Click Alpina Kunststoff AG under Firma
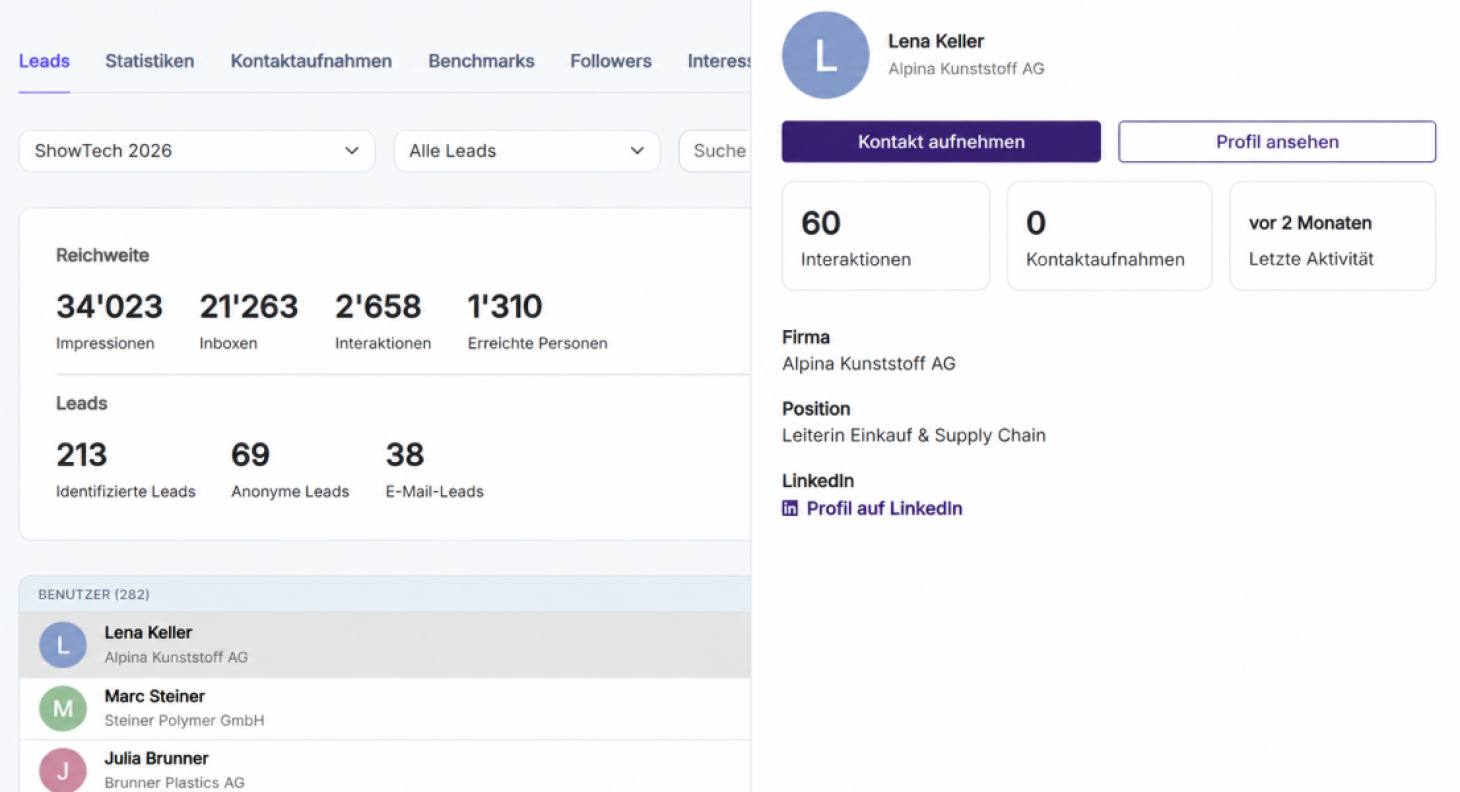Screen dimensions: 1460x792 [869, 363]
